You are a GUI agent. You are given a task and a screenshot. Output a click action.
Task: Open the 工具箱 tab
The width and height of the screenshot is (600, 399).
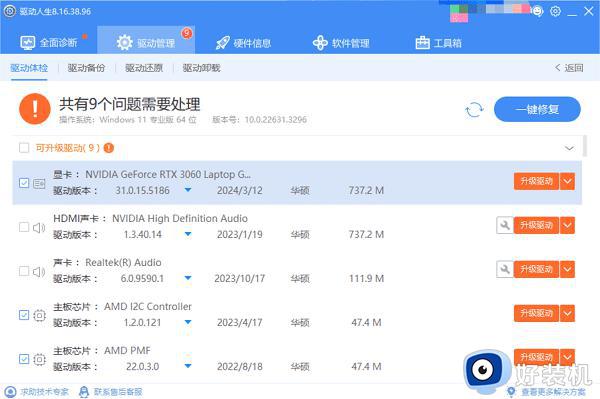pos(438,43)
